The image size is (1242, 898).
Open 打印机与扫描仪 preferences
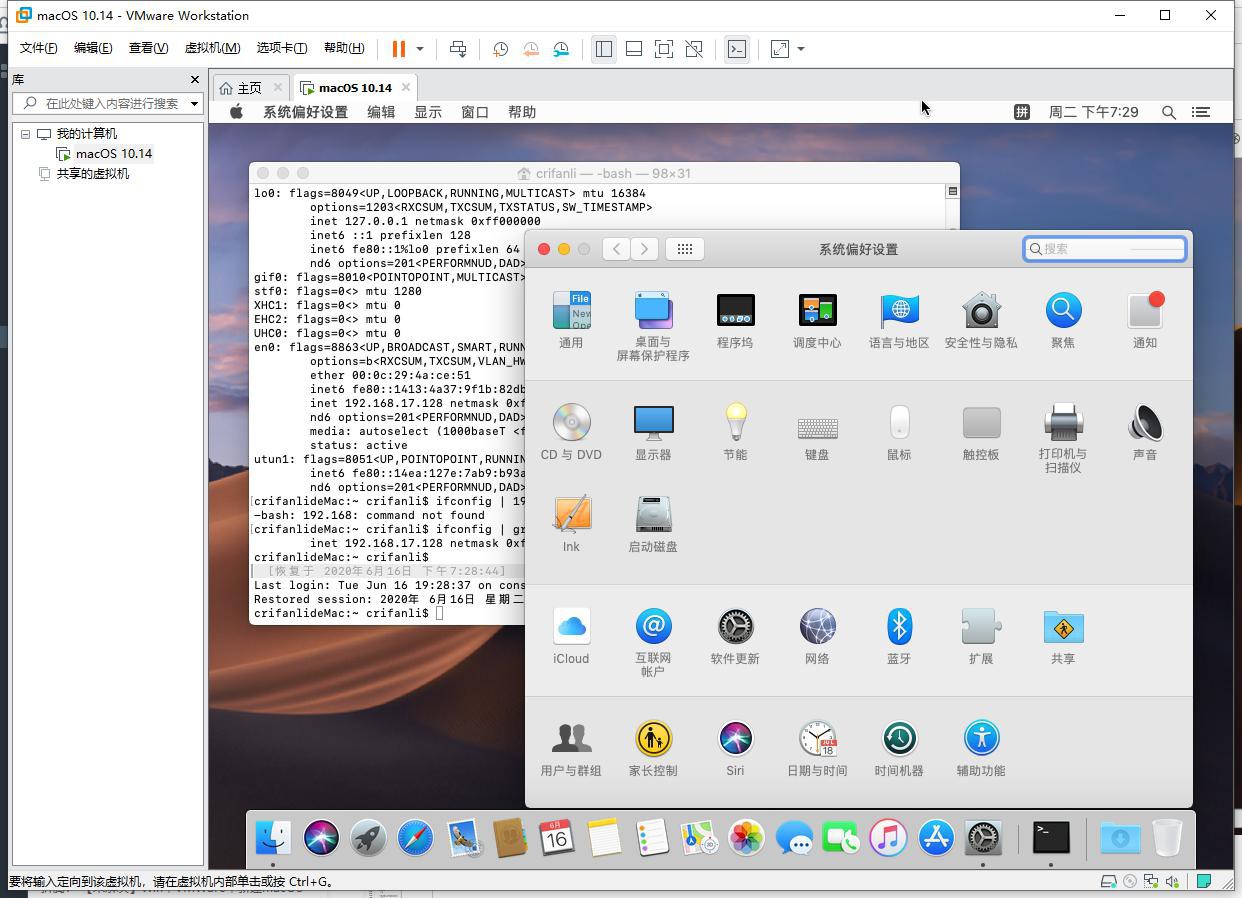pyautogui.click(x=1063, y=438)
